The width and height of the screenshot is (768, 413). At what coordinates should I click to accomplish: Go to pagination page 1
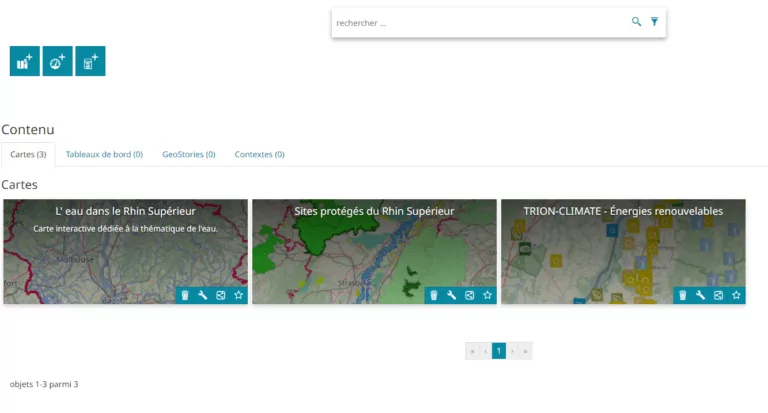pos(498,351)
